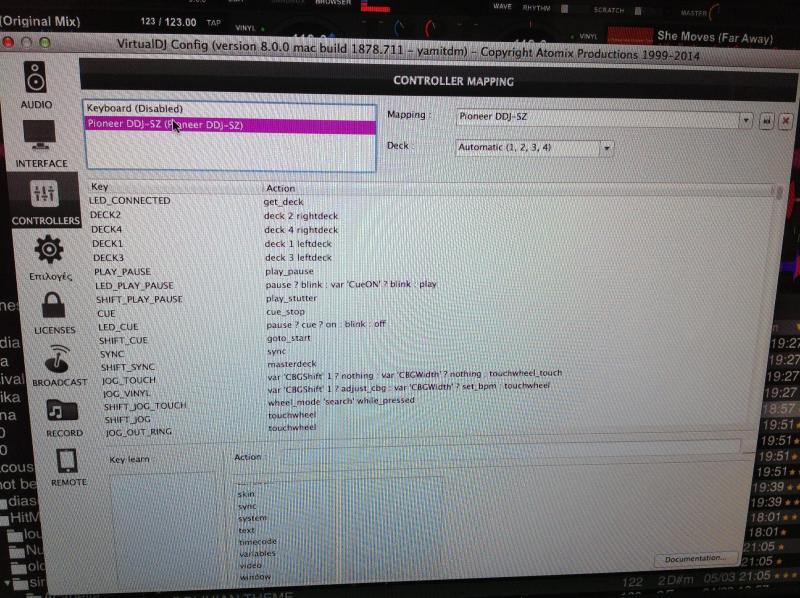Select the JOG_VINYL key row
Viewport: 800px width, 598px height.
tap(127, 394)
